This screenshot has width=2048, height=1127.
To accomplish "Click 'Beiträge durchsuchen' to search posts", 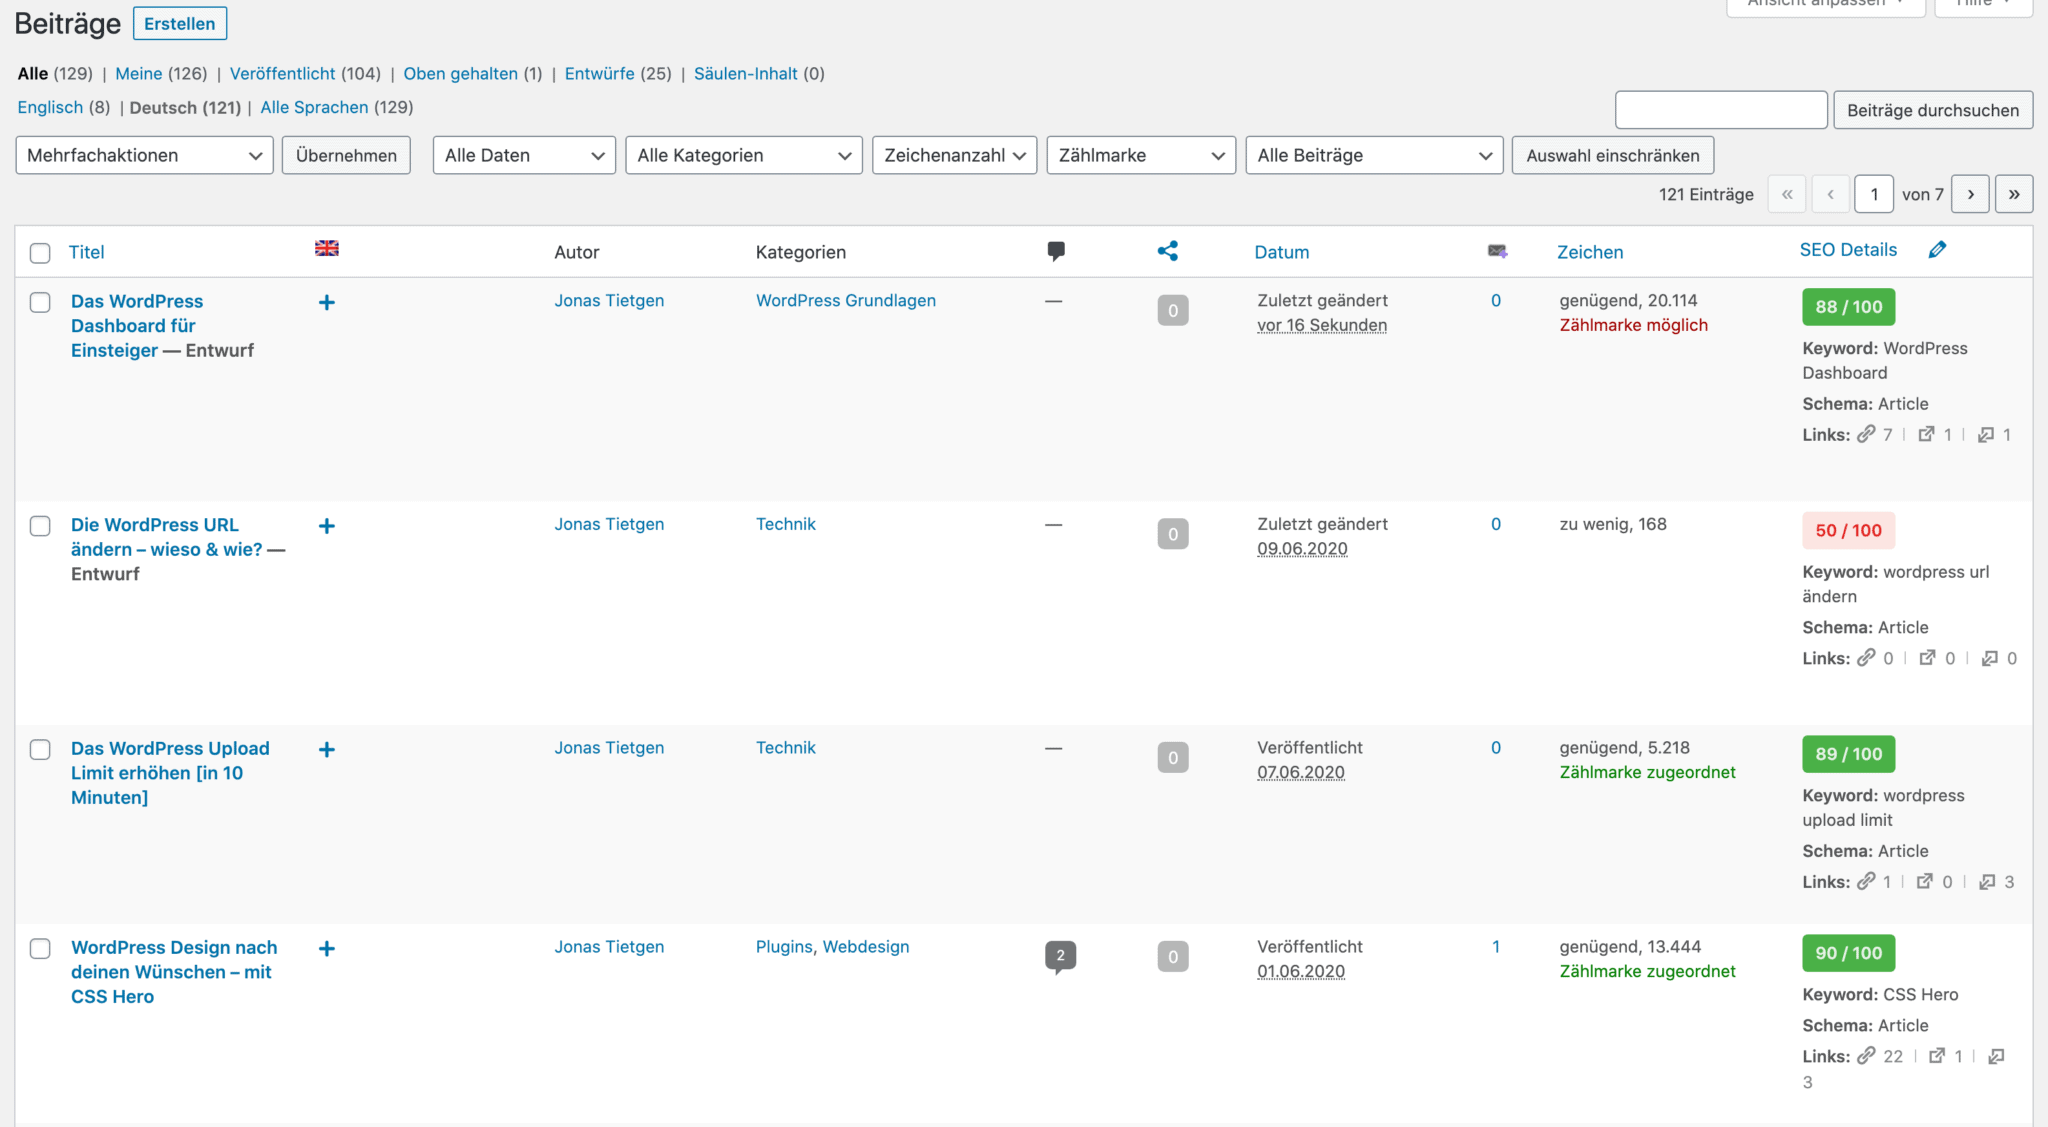I will (1933, 109).
